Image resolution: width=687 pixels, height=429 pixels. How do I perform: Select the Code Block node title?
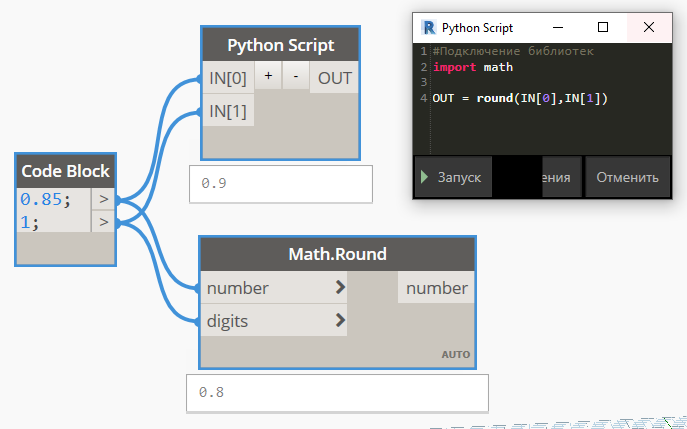[x=66, y=171]
